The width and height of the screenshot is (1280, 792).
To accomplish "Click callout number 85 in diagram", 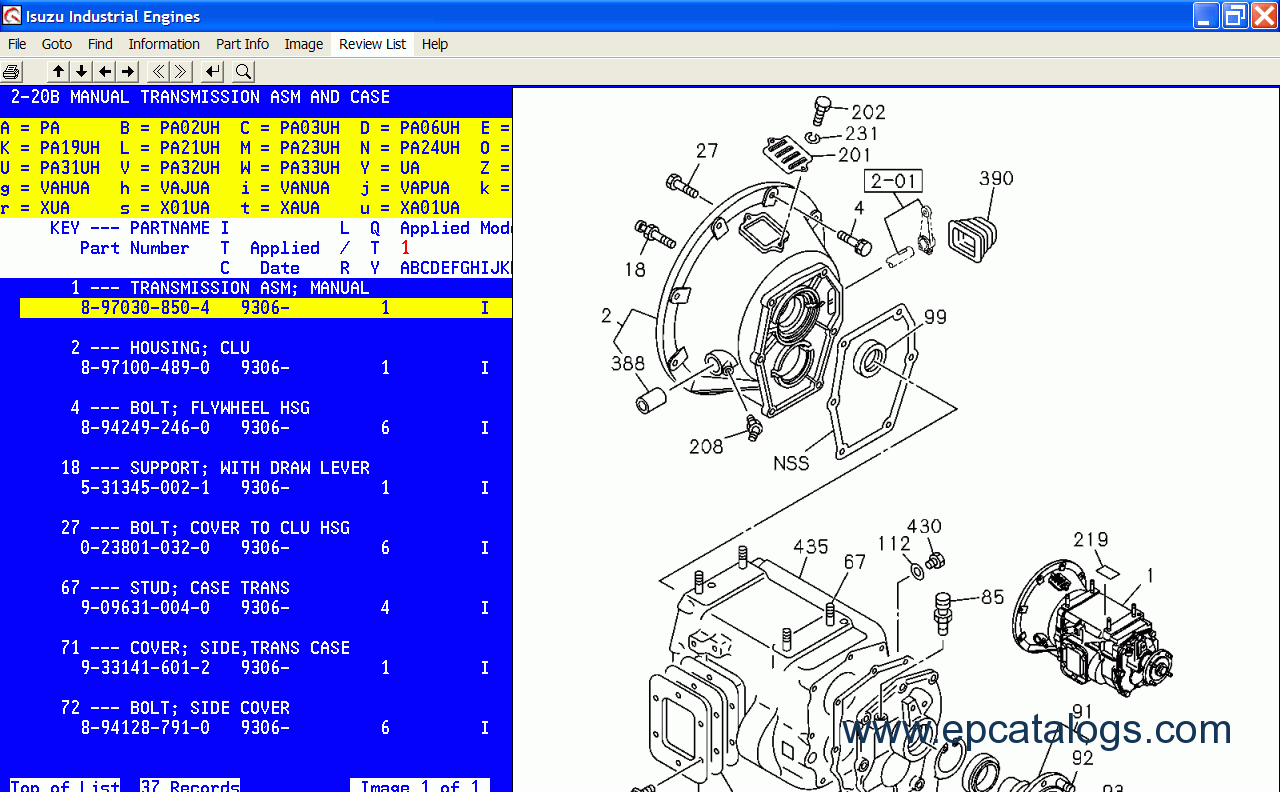I will coord(992,597).
